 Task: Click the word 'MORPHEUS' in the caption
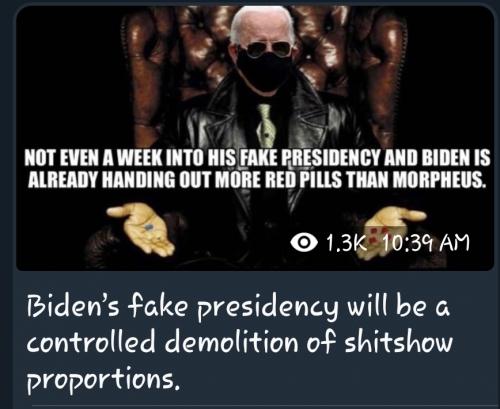pos(438,180)
